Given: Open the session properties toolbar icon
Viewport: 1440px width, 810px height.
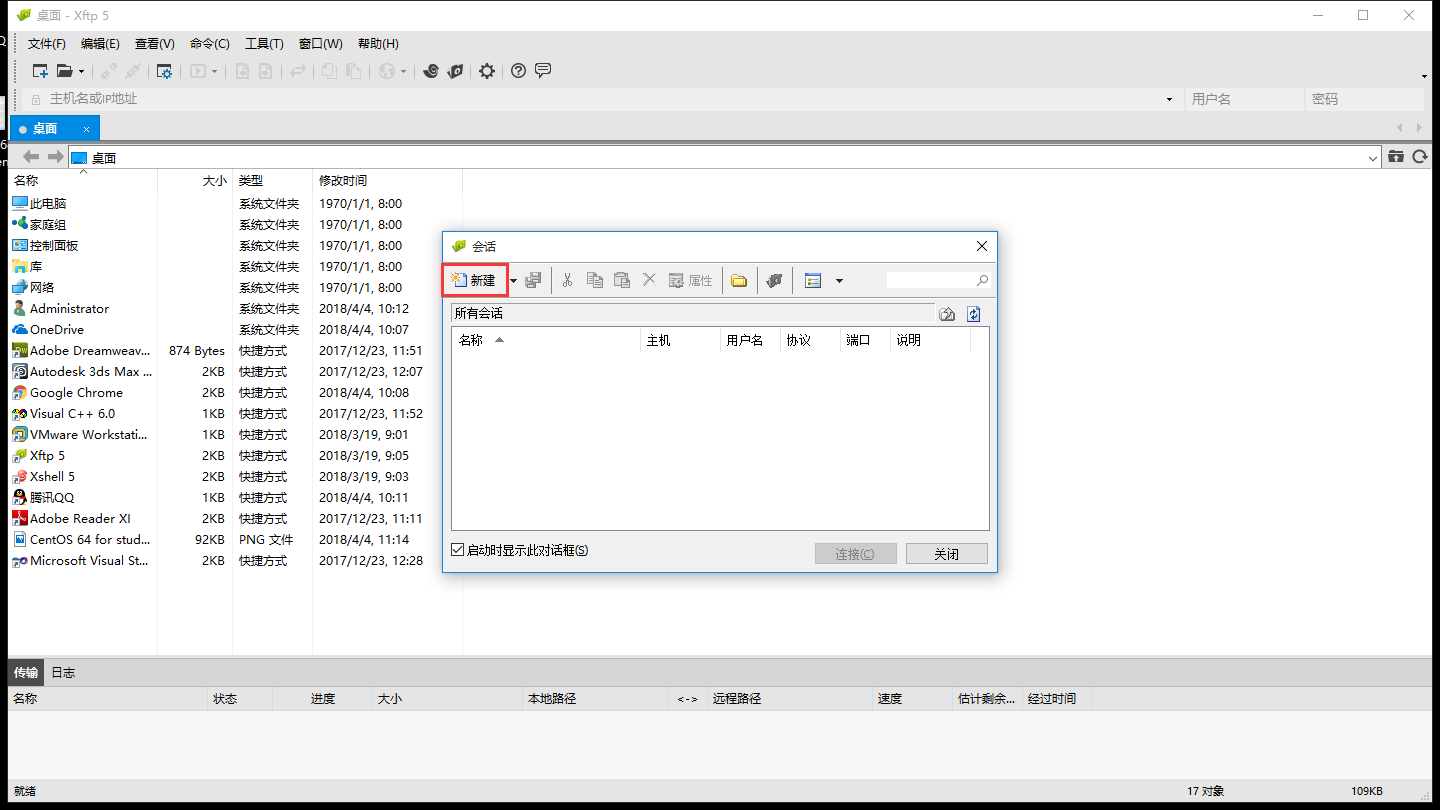Looking at the screenshot, I should pyautogui.click(x=164, y=71).
